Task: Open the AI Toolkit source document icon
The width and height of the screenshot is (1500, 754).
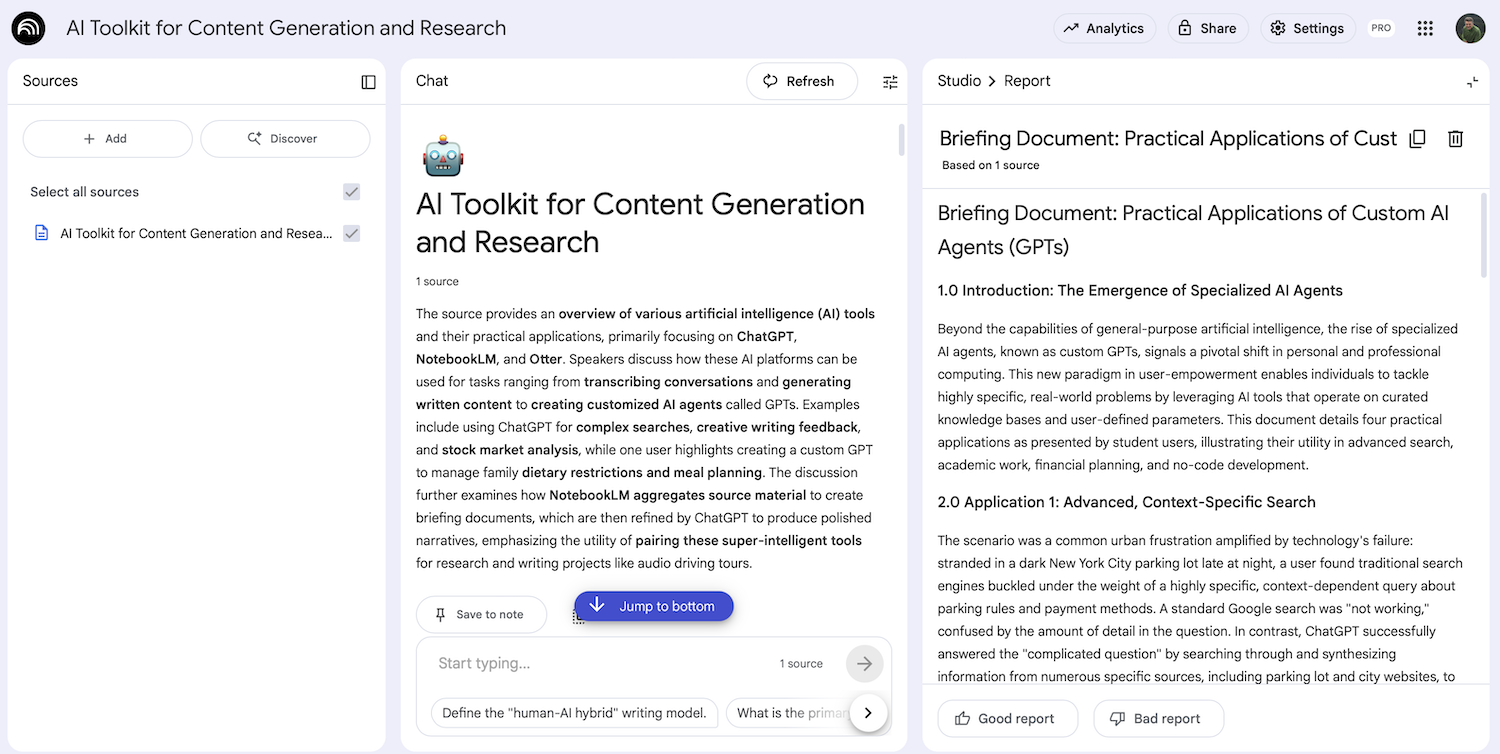Action: pyautogui.click(x=41, y=233)
